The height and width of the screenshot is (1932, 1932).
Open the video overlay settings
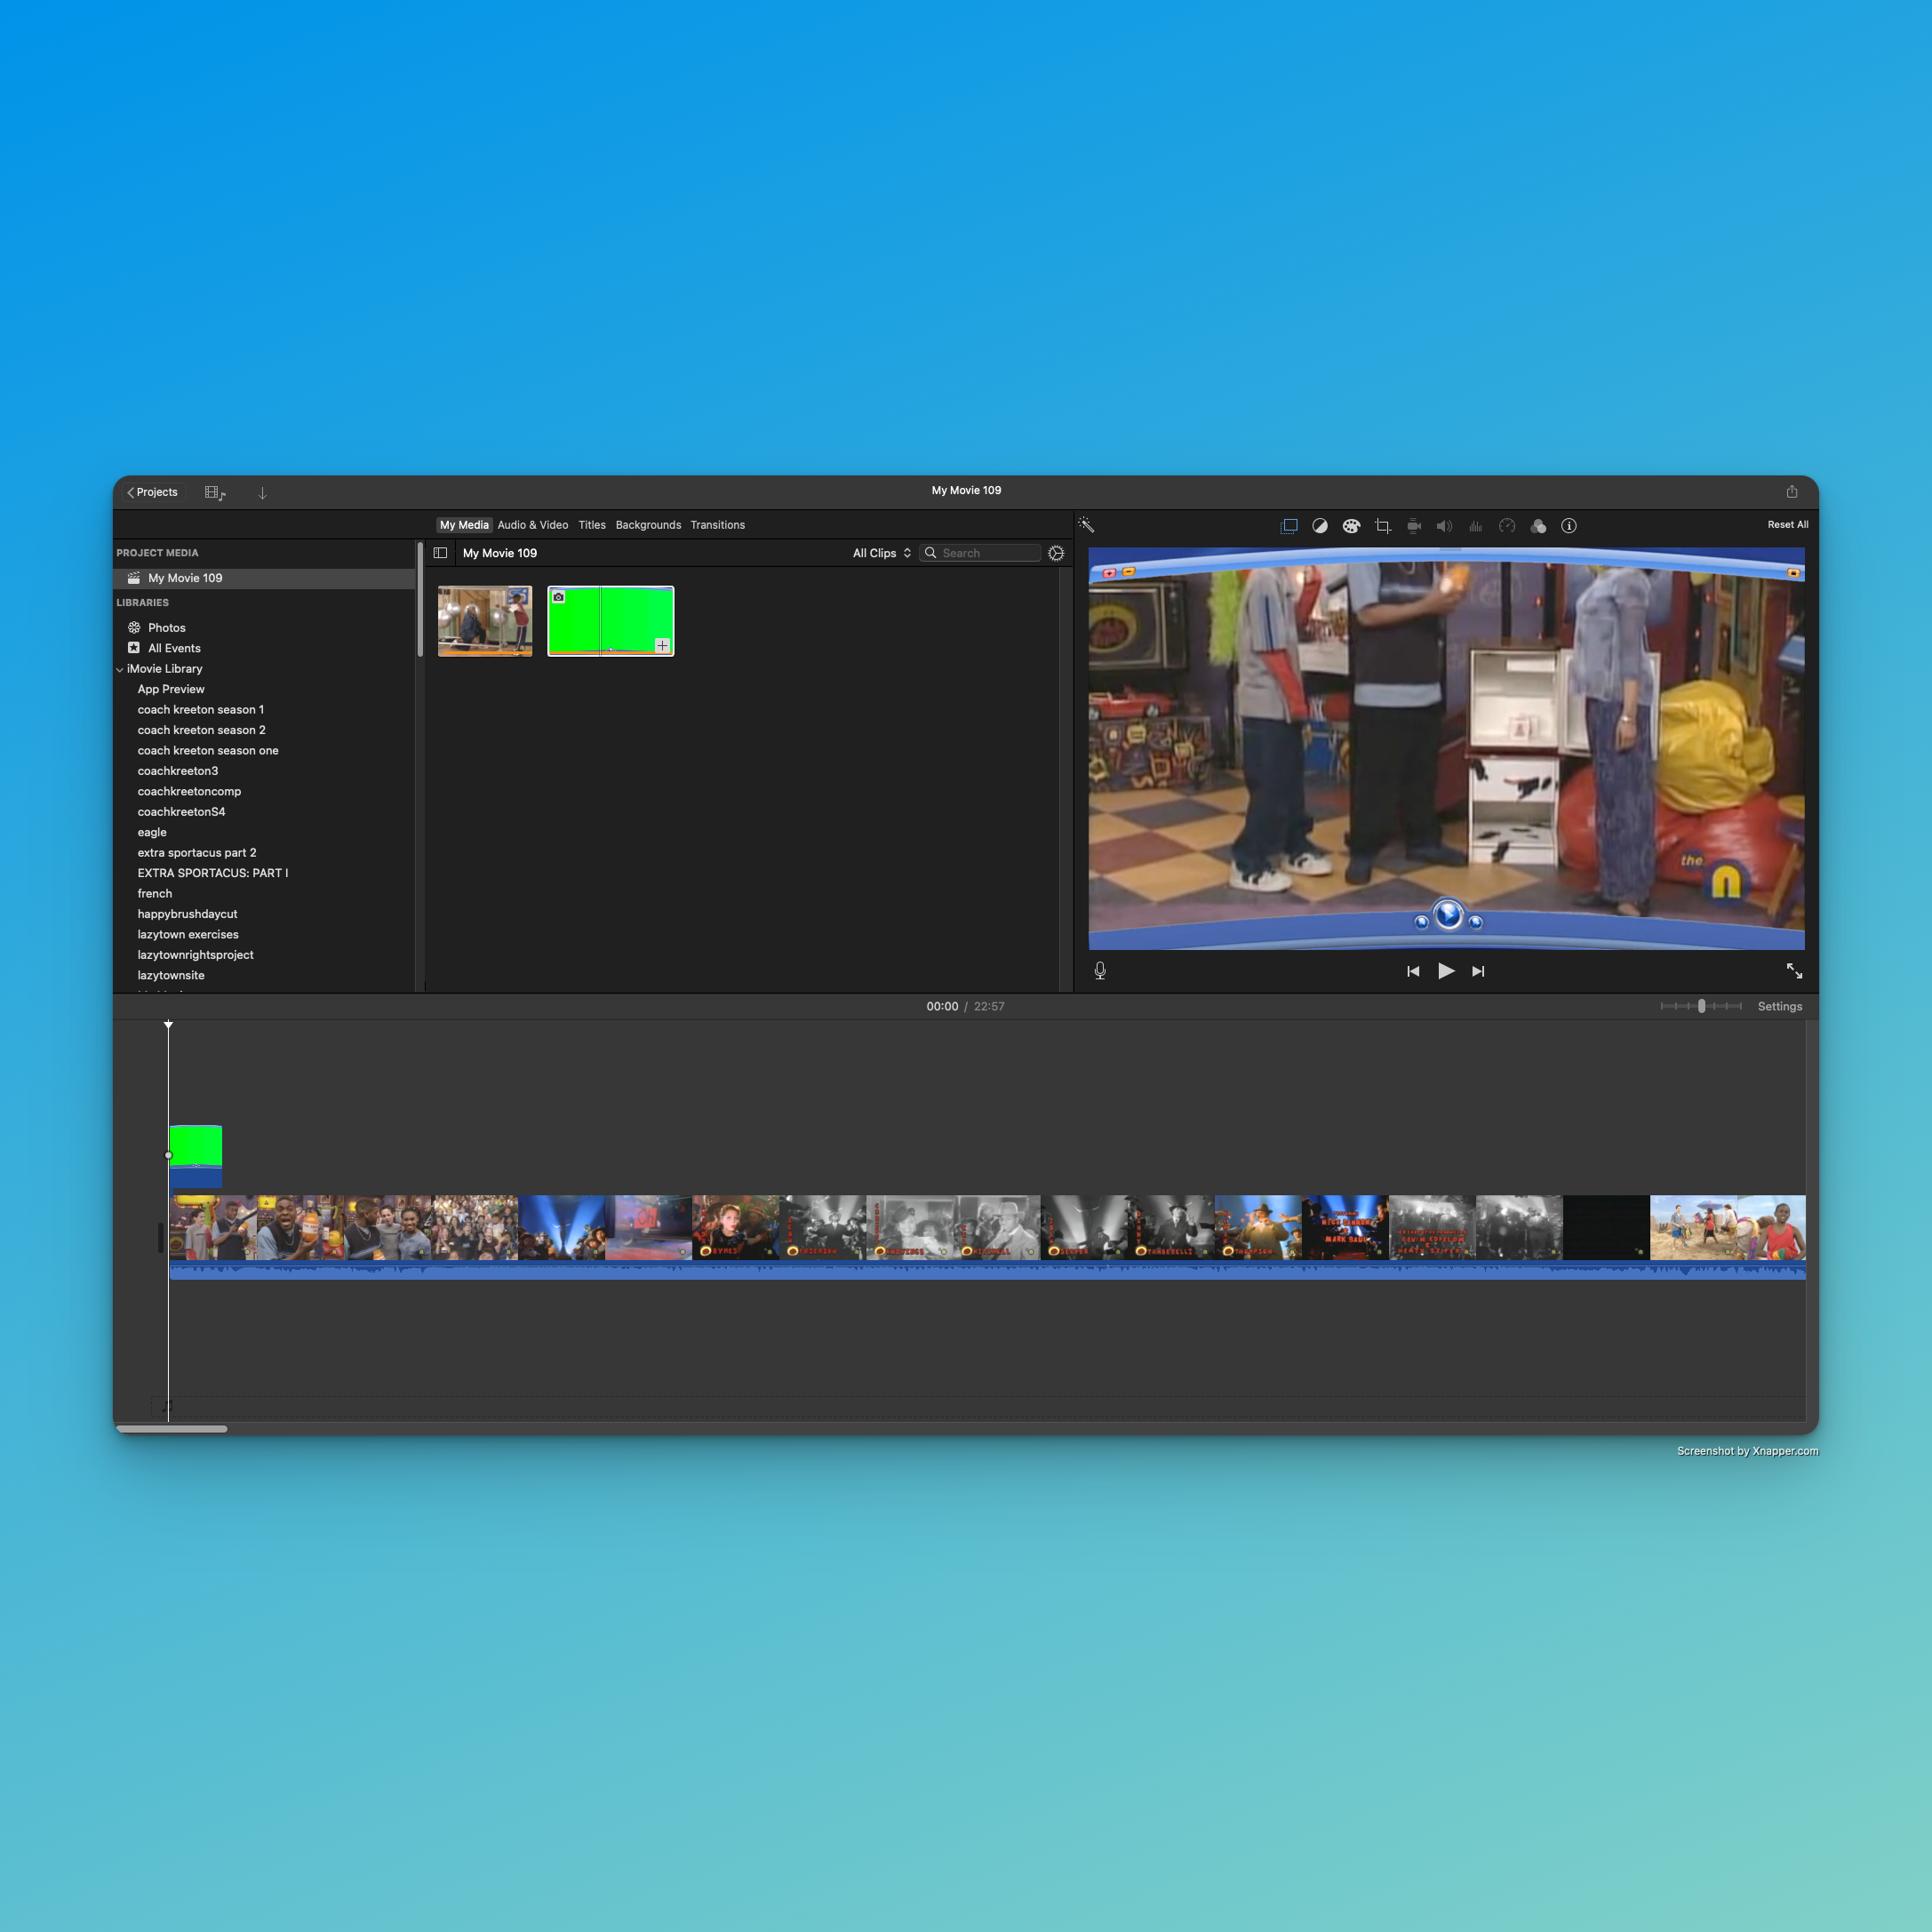point(1289,526)
